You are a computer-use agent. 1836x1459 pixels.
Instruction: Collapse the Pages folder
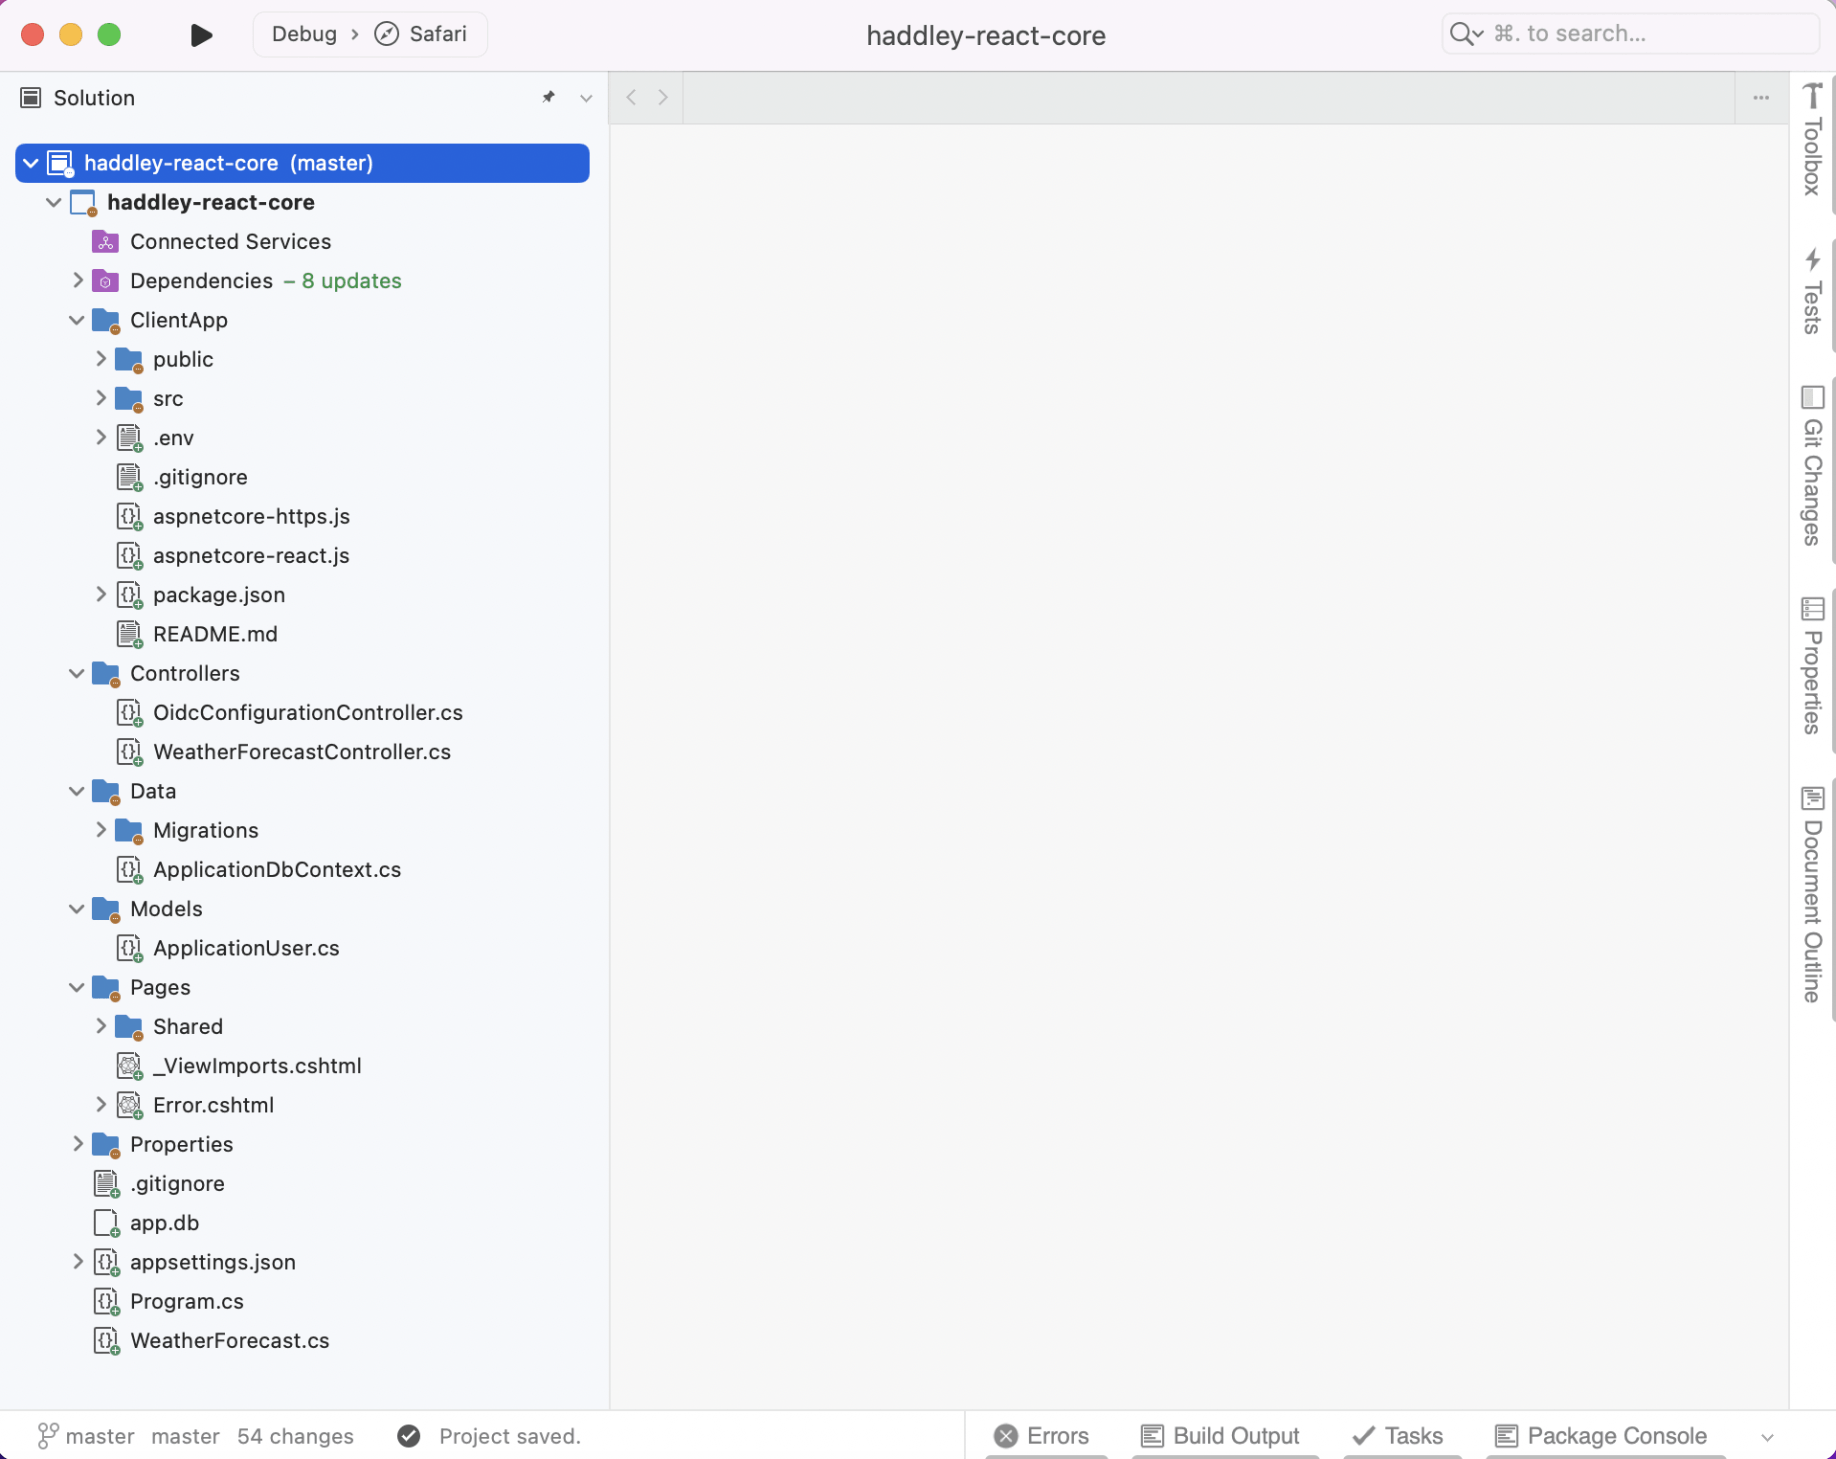point(77,987)
